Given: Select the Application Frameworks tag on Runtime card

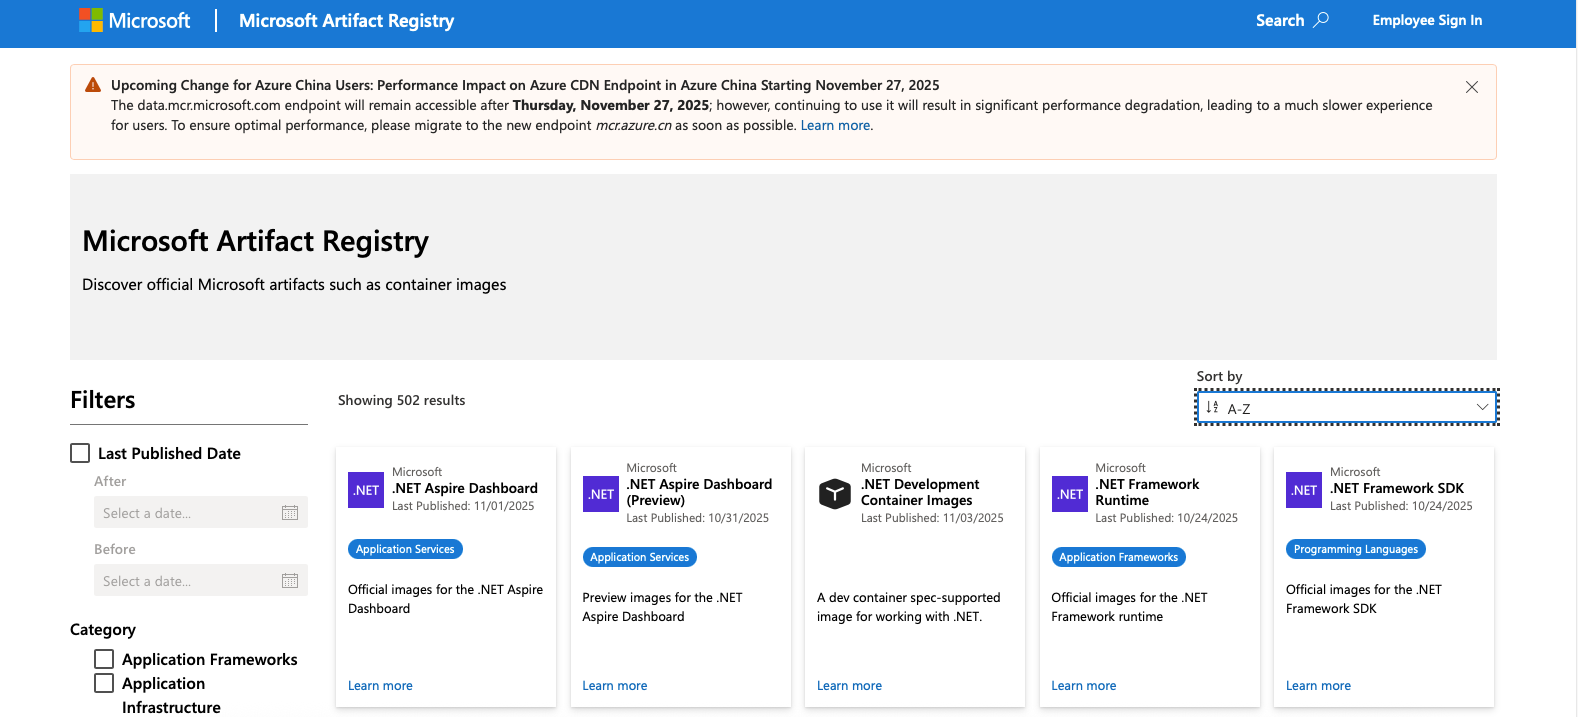Looking at the screenshot, I should point(1118,557).
